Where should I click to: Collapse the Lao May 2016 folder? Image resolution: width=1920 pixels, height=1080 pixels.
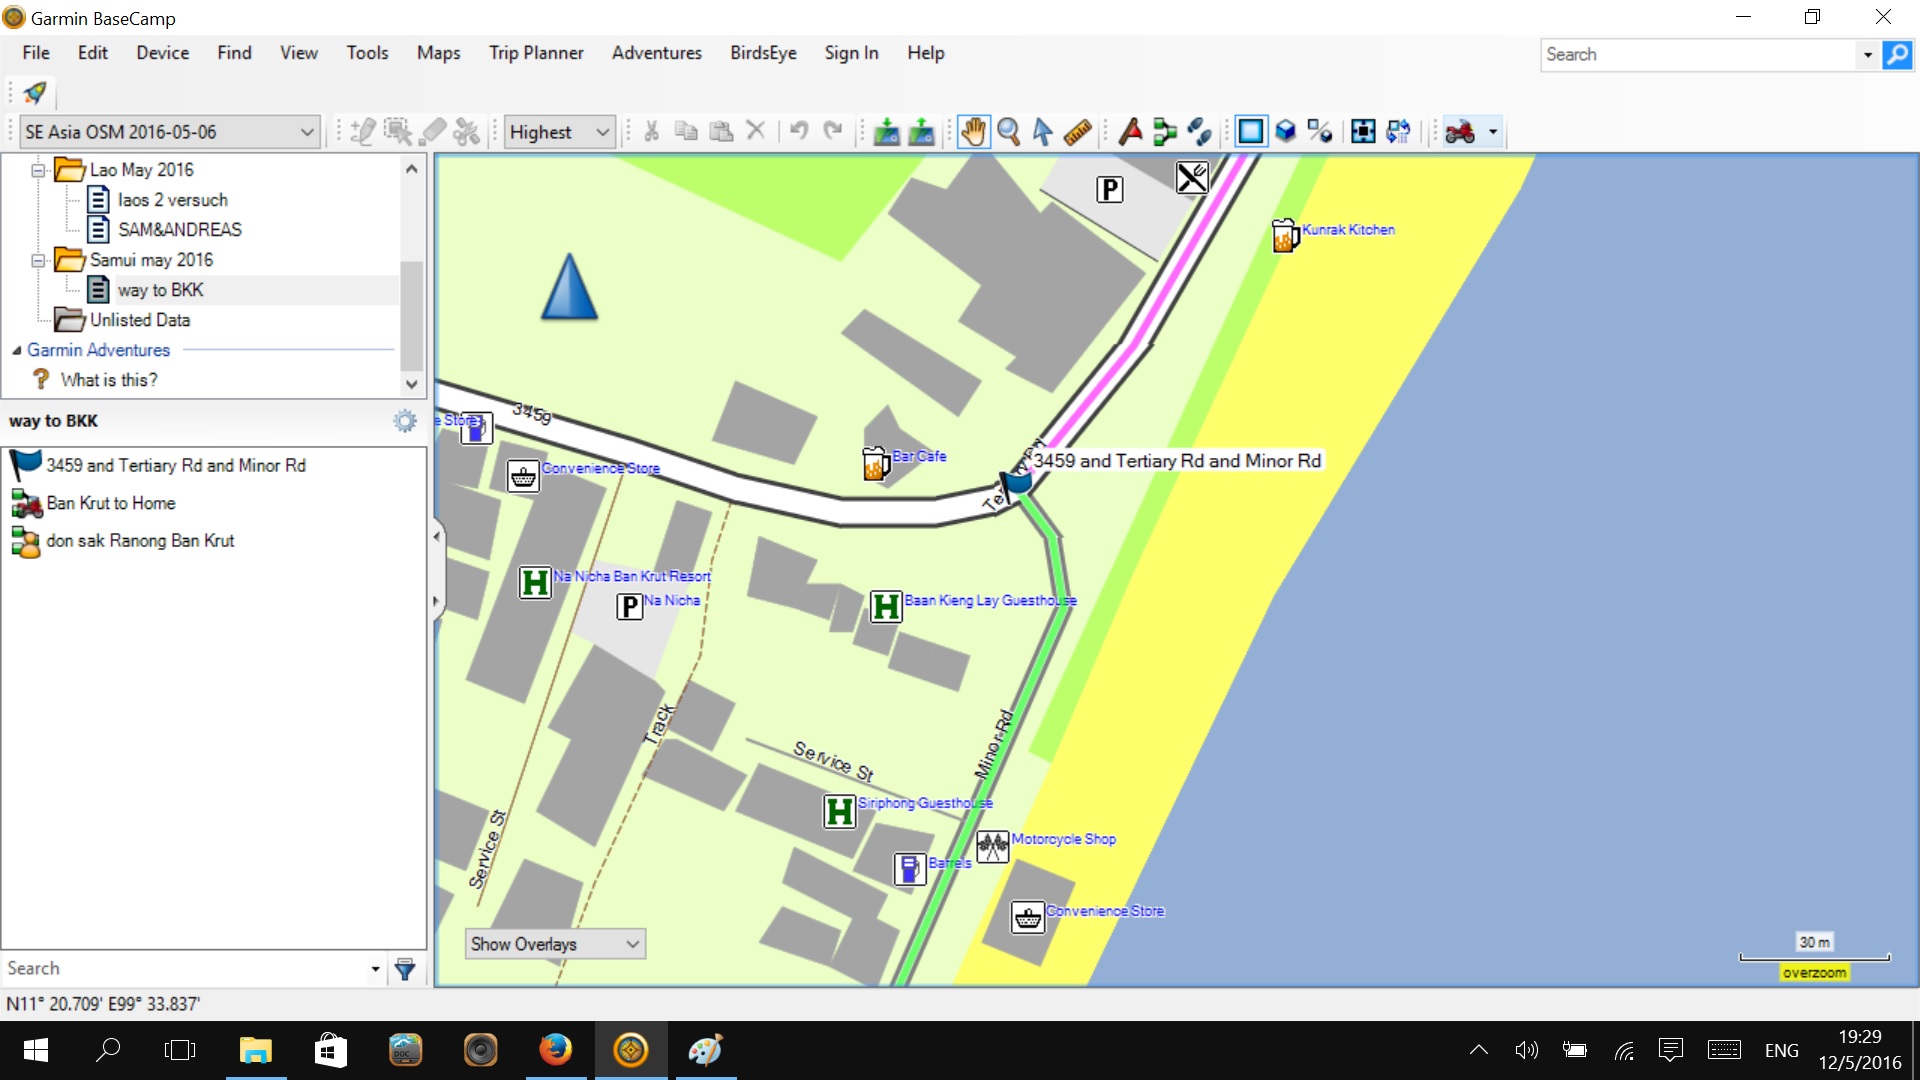38,170
